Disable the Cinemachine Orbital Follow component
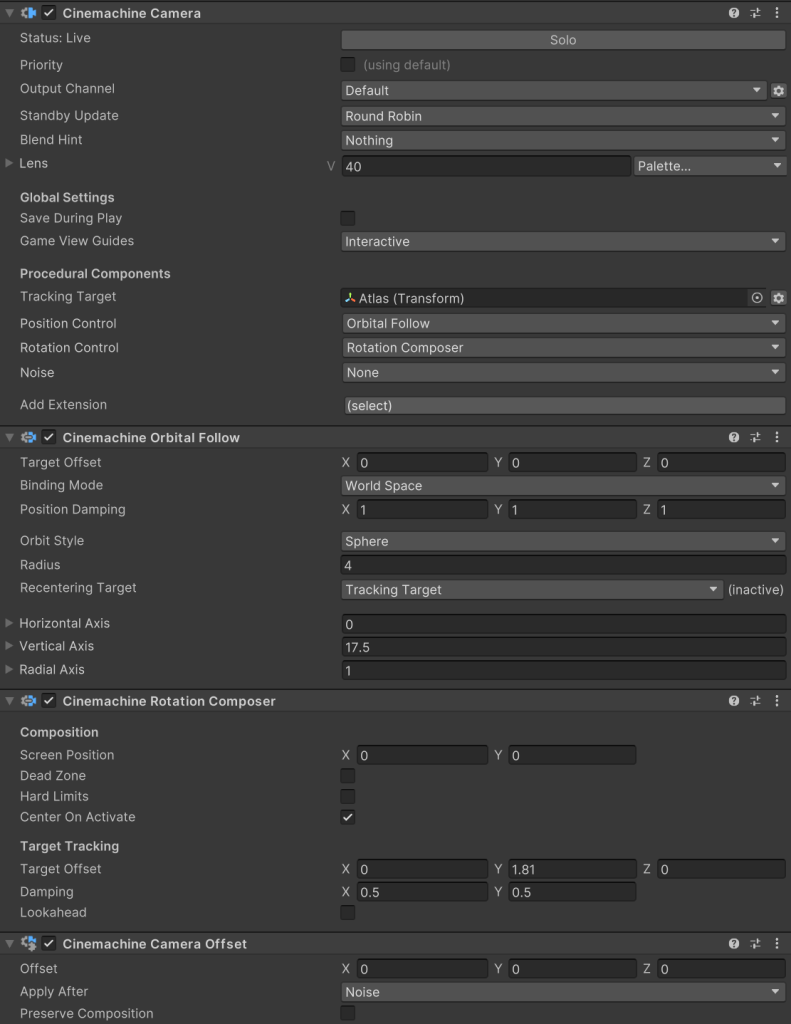This screenshot has height=1024, width=791. pos(49,438)
